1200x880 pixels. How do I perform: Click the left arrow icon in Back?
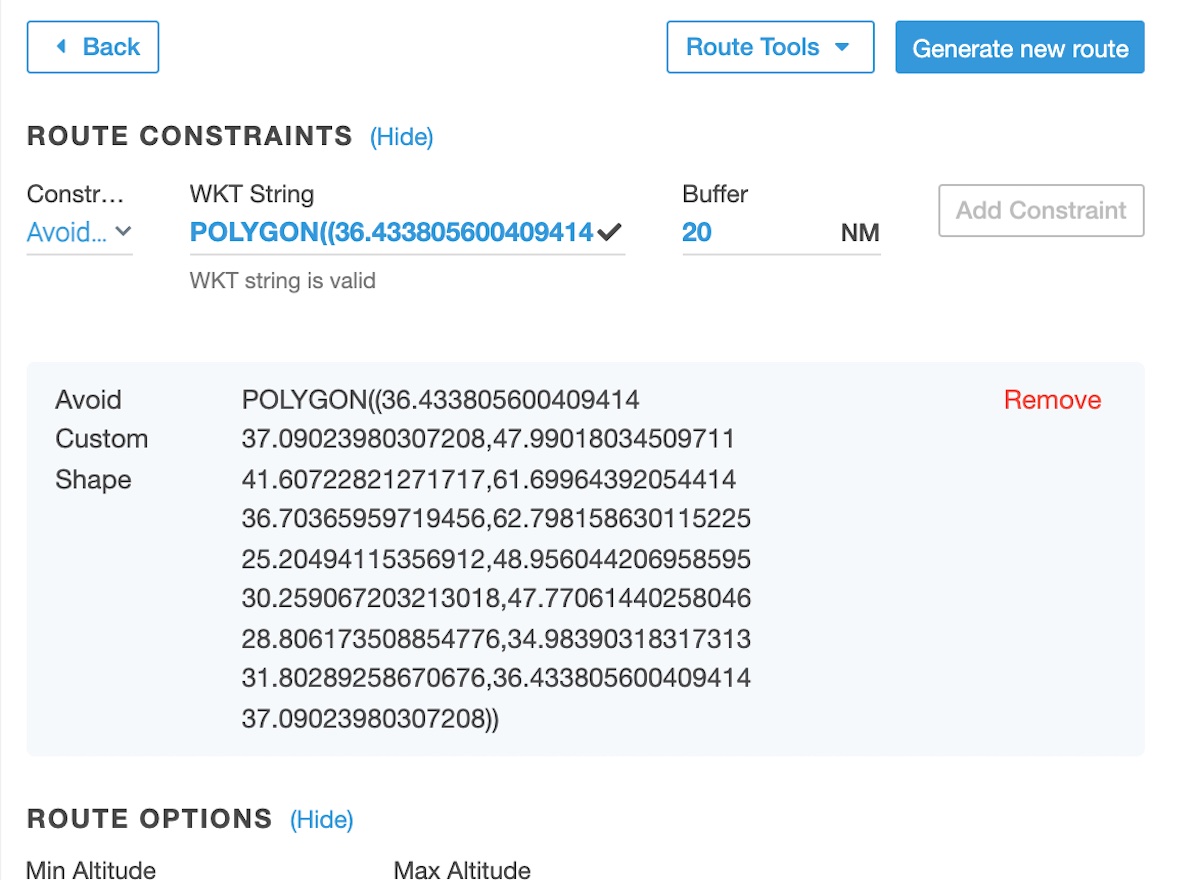62,47
